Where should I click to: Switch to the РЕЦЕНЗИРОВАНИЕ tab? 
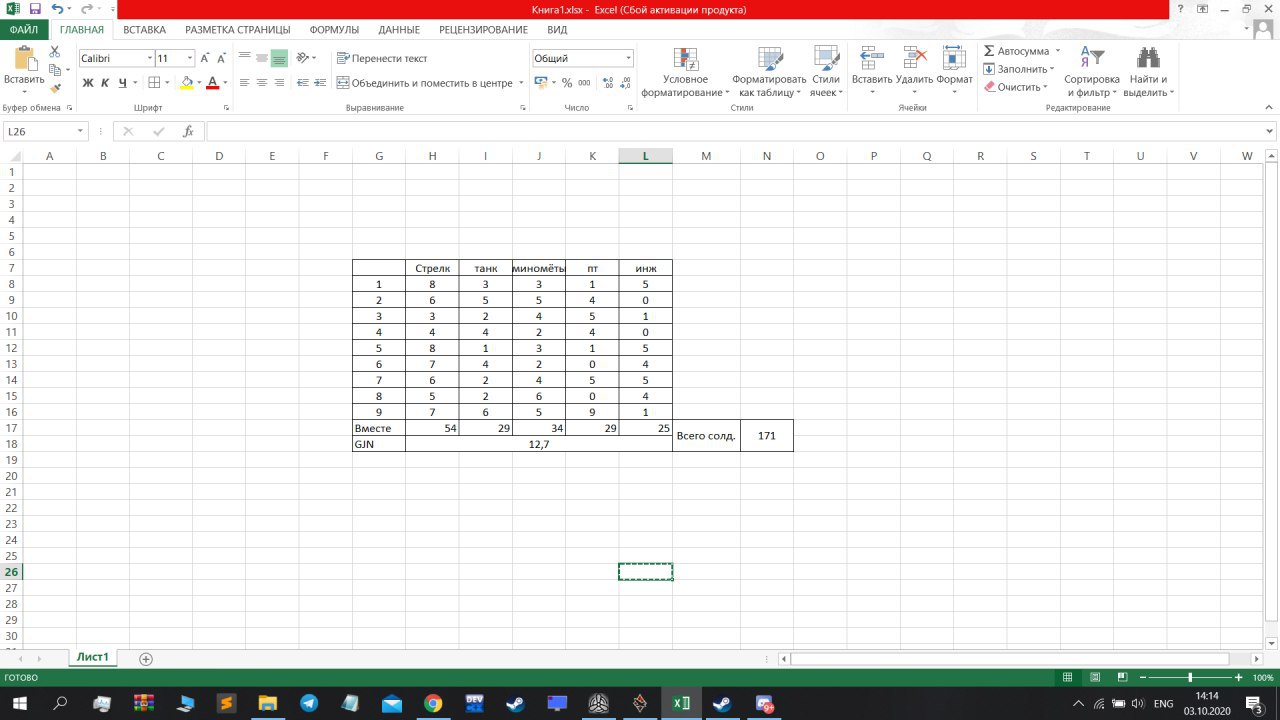(x=483, y=30)
